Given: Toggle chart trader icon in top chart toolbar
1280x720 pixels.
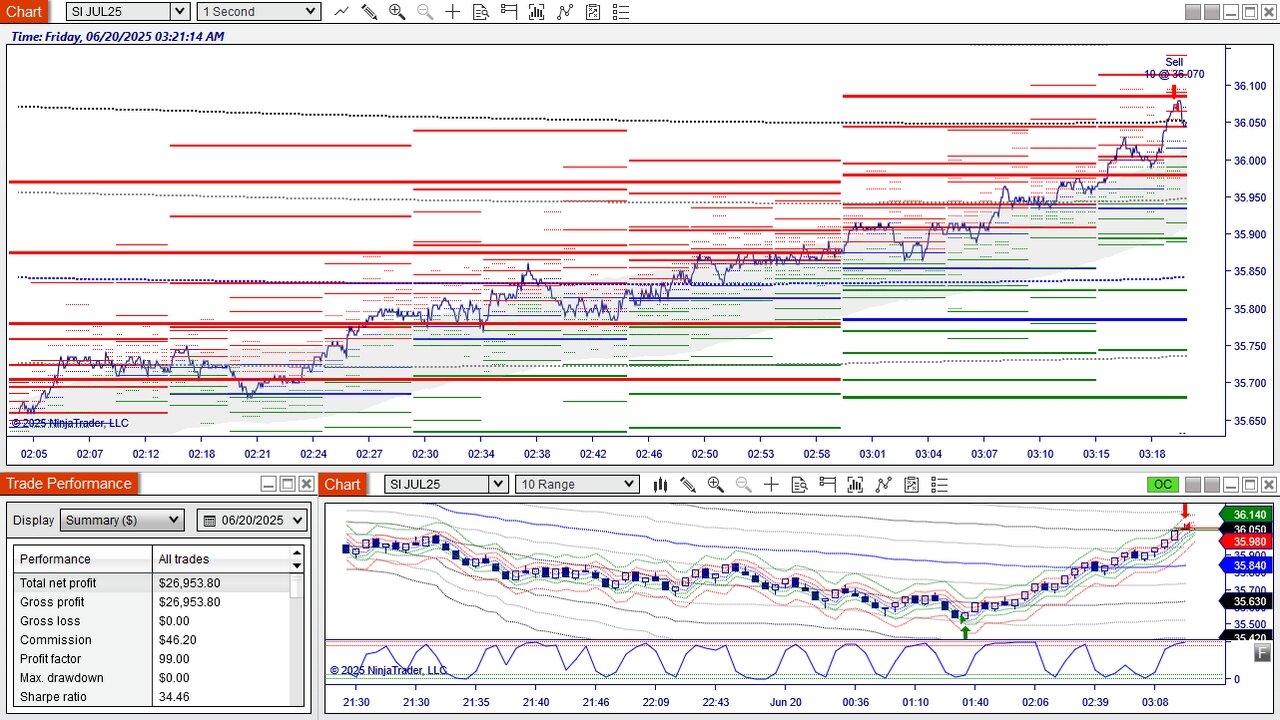Looking at the screenshot, I should pos(509,12).
